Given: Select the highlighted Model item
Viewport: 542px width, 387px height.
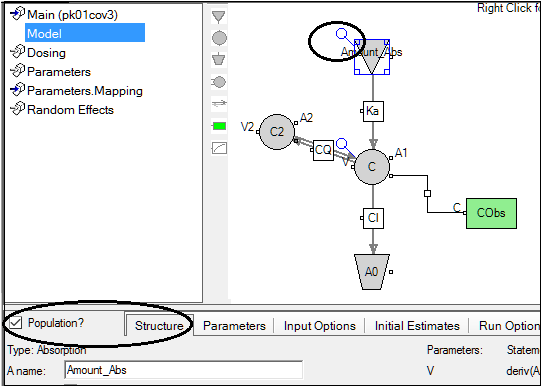Looking at the screenshot, I should click(x=85, y=34).
